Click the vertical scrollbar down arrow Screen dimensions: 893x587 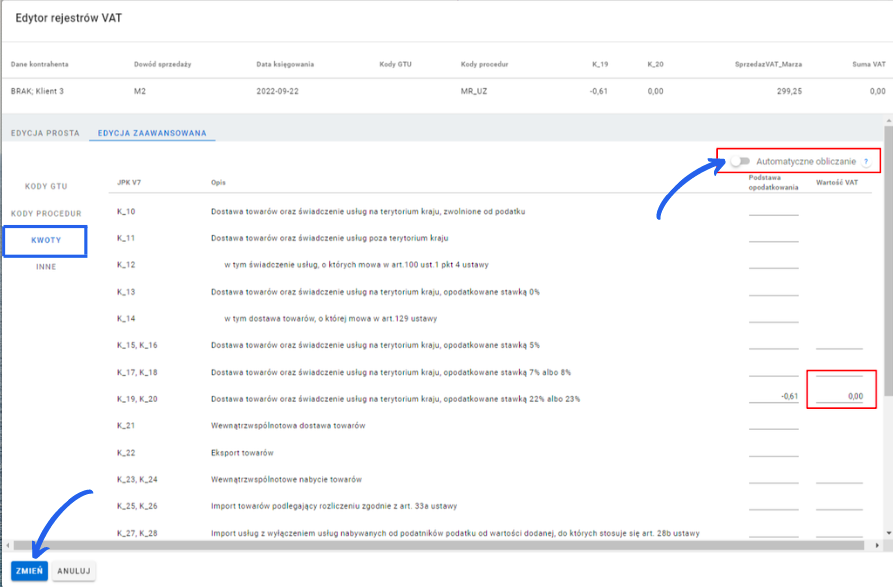887,535
